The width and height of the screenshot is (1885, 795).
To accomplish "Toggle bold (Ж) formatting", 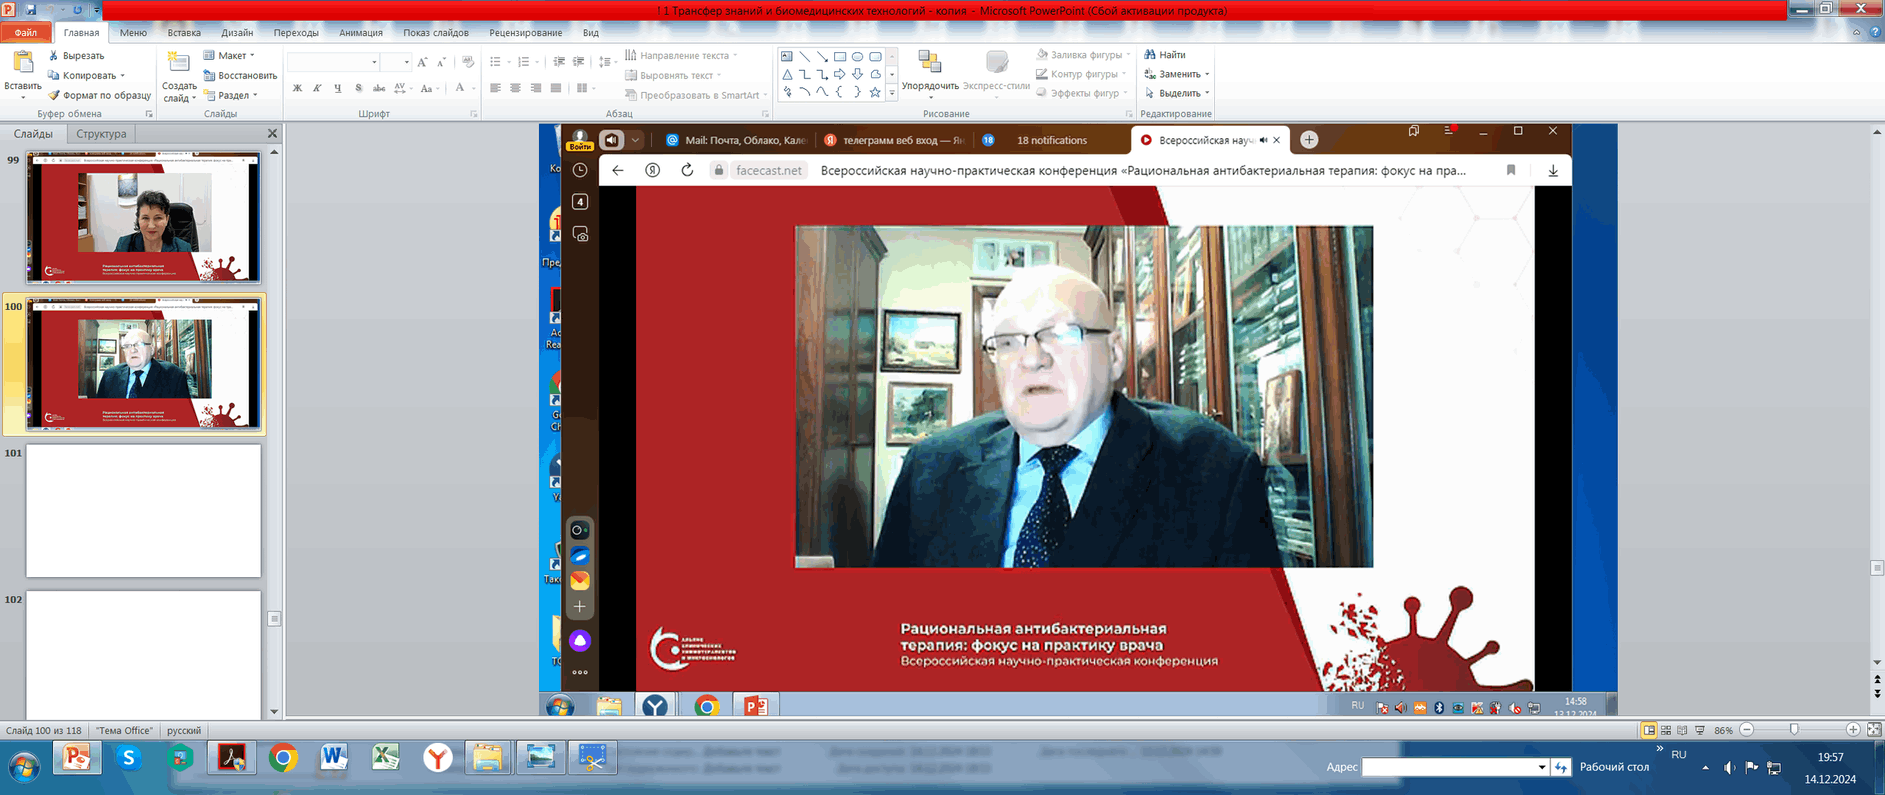I will [x=297, y=88].
